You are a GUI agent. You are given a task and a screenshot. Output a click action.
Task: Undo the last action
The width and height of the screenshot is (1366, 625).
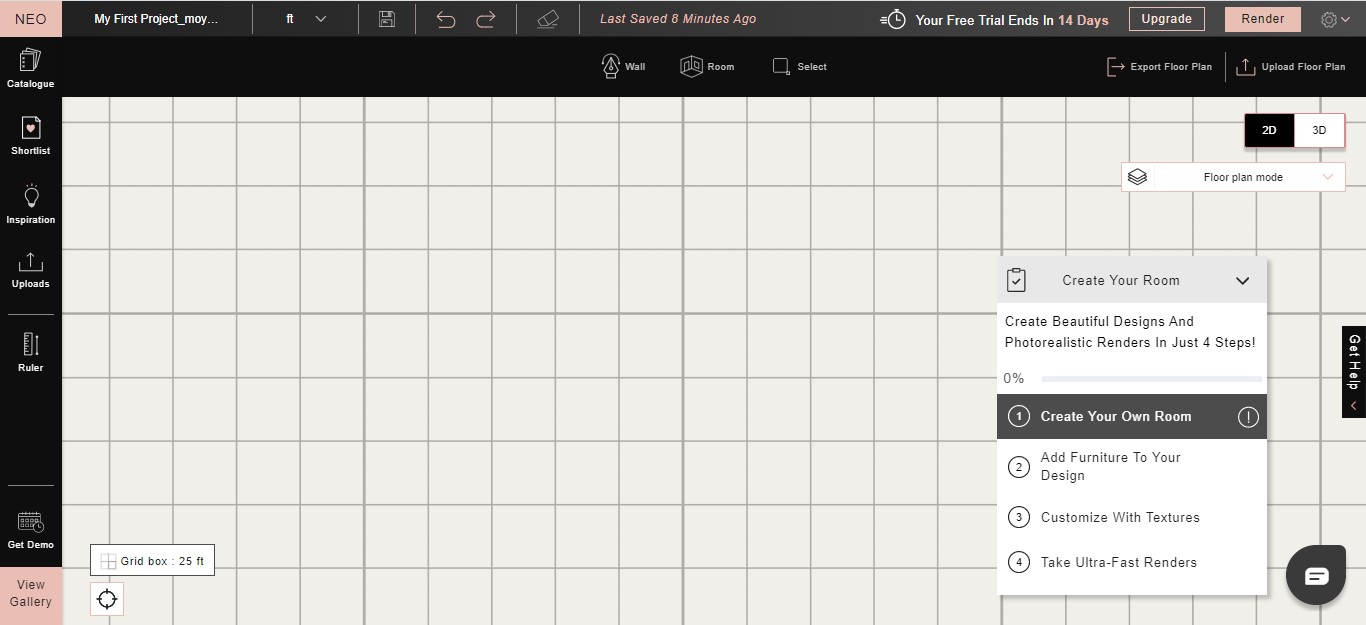point(446,19)
